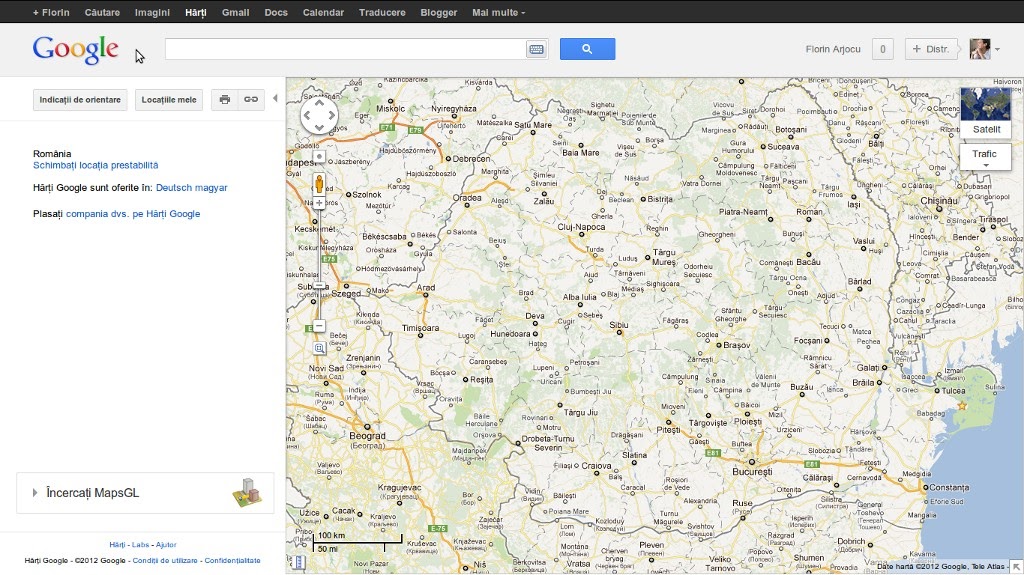The width and height of the screenshot is (1024, 575).
Task: Open Traducere from the top bar
Action: tap(382, 12)
